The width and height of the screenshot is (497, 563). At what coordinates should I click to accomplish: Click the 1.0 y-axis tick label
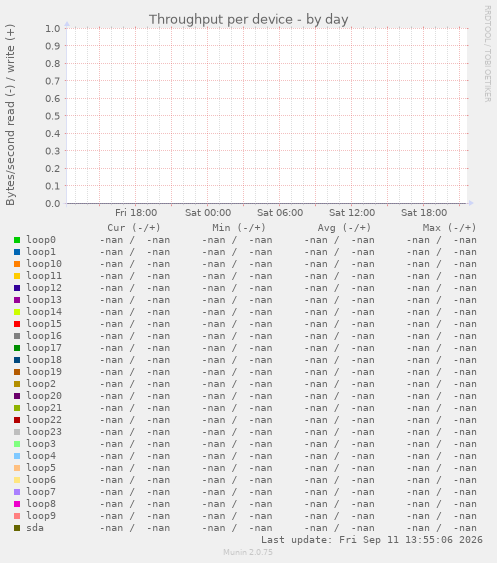(x=52, y=29)
